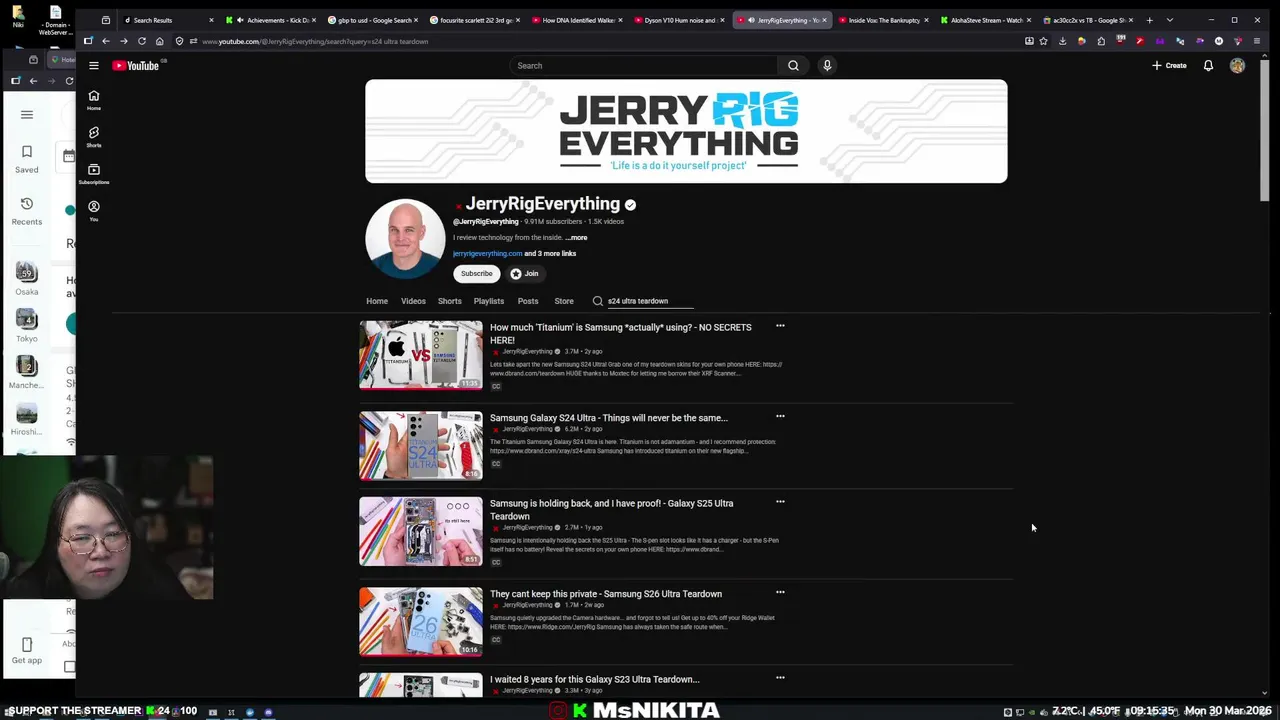Subscribe to JerryRigEverything
The height and width of the screenshot is (720, 1280).
click(477, 273)
